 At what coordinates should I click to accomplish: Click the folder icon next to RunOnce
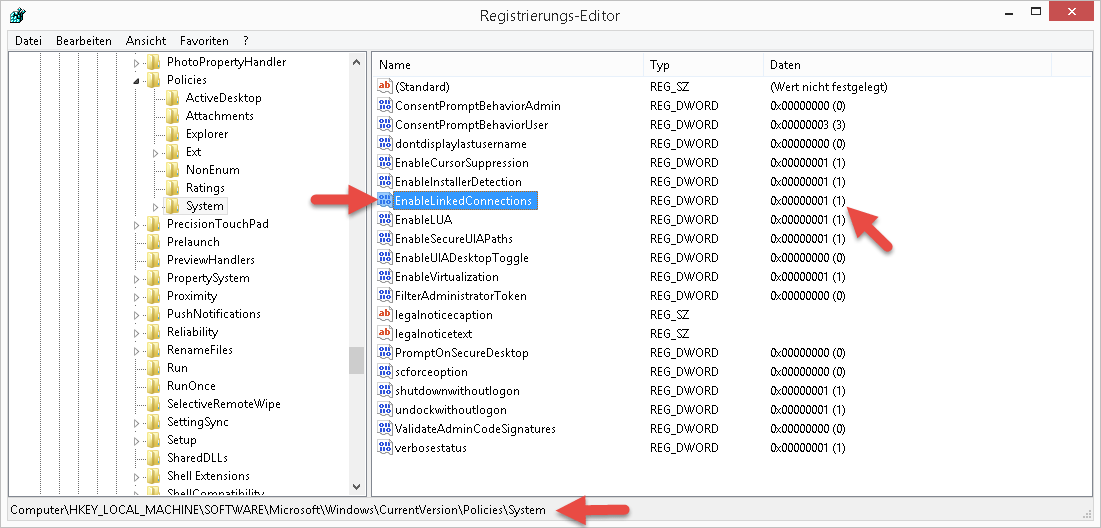153,386
